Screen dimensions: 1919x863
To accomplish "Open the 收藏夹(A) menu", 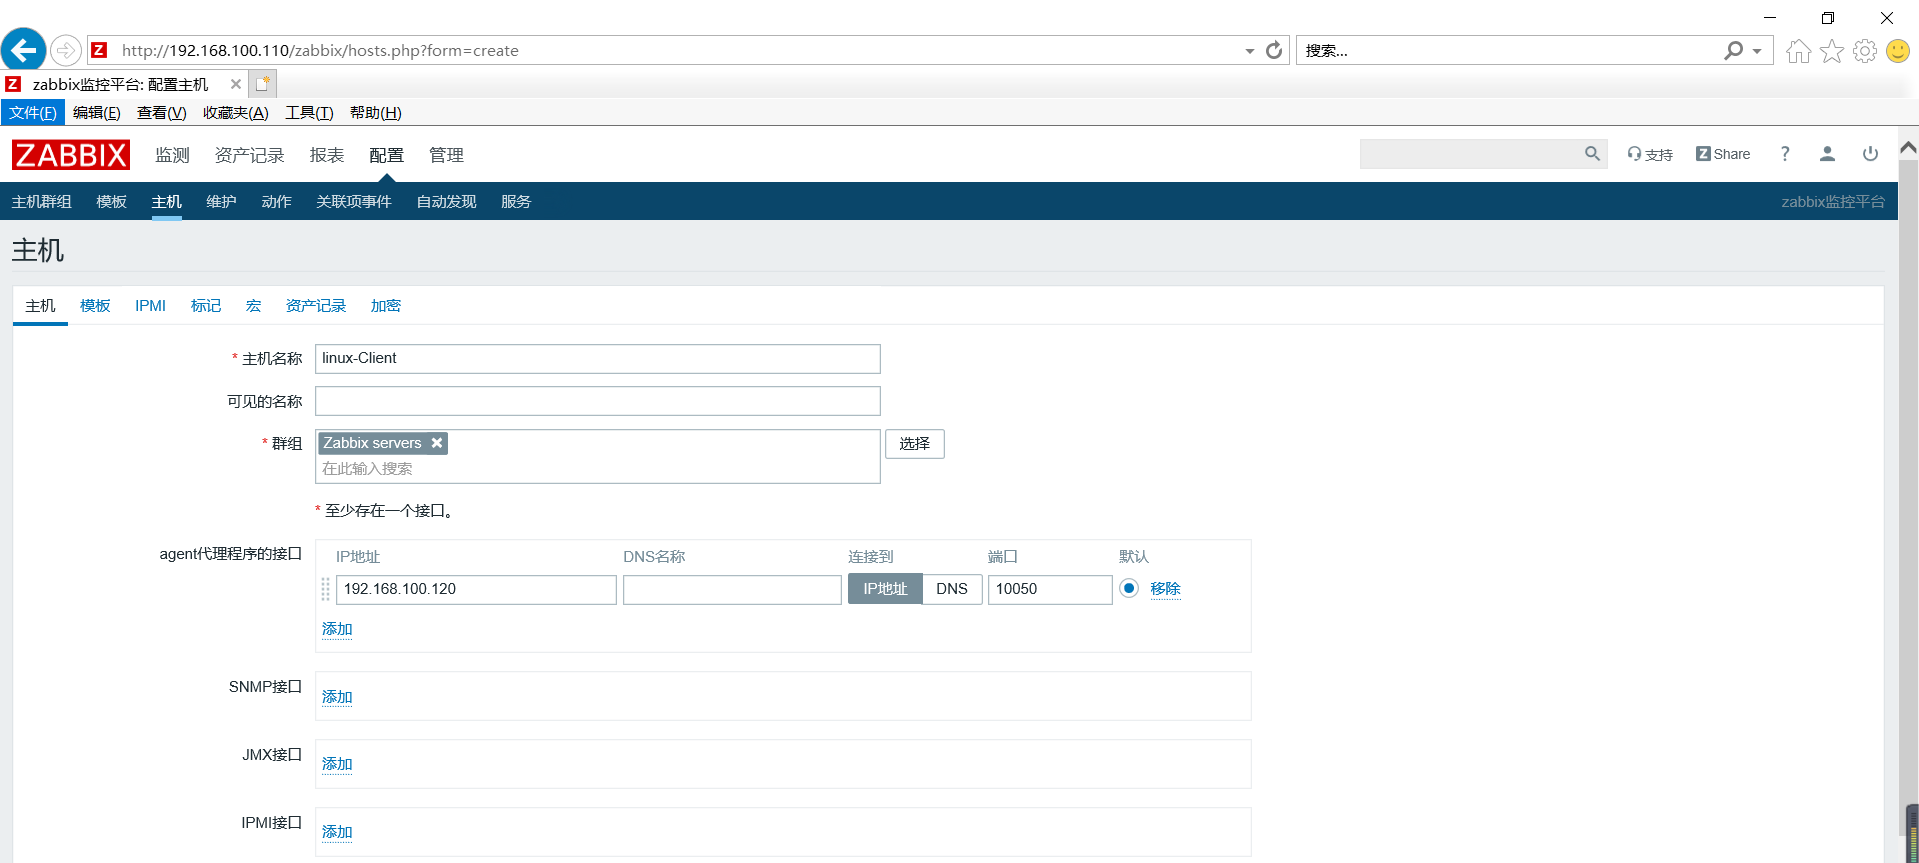I will (x=236, y=113).
